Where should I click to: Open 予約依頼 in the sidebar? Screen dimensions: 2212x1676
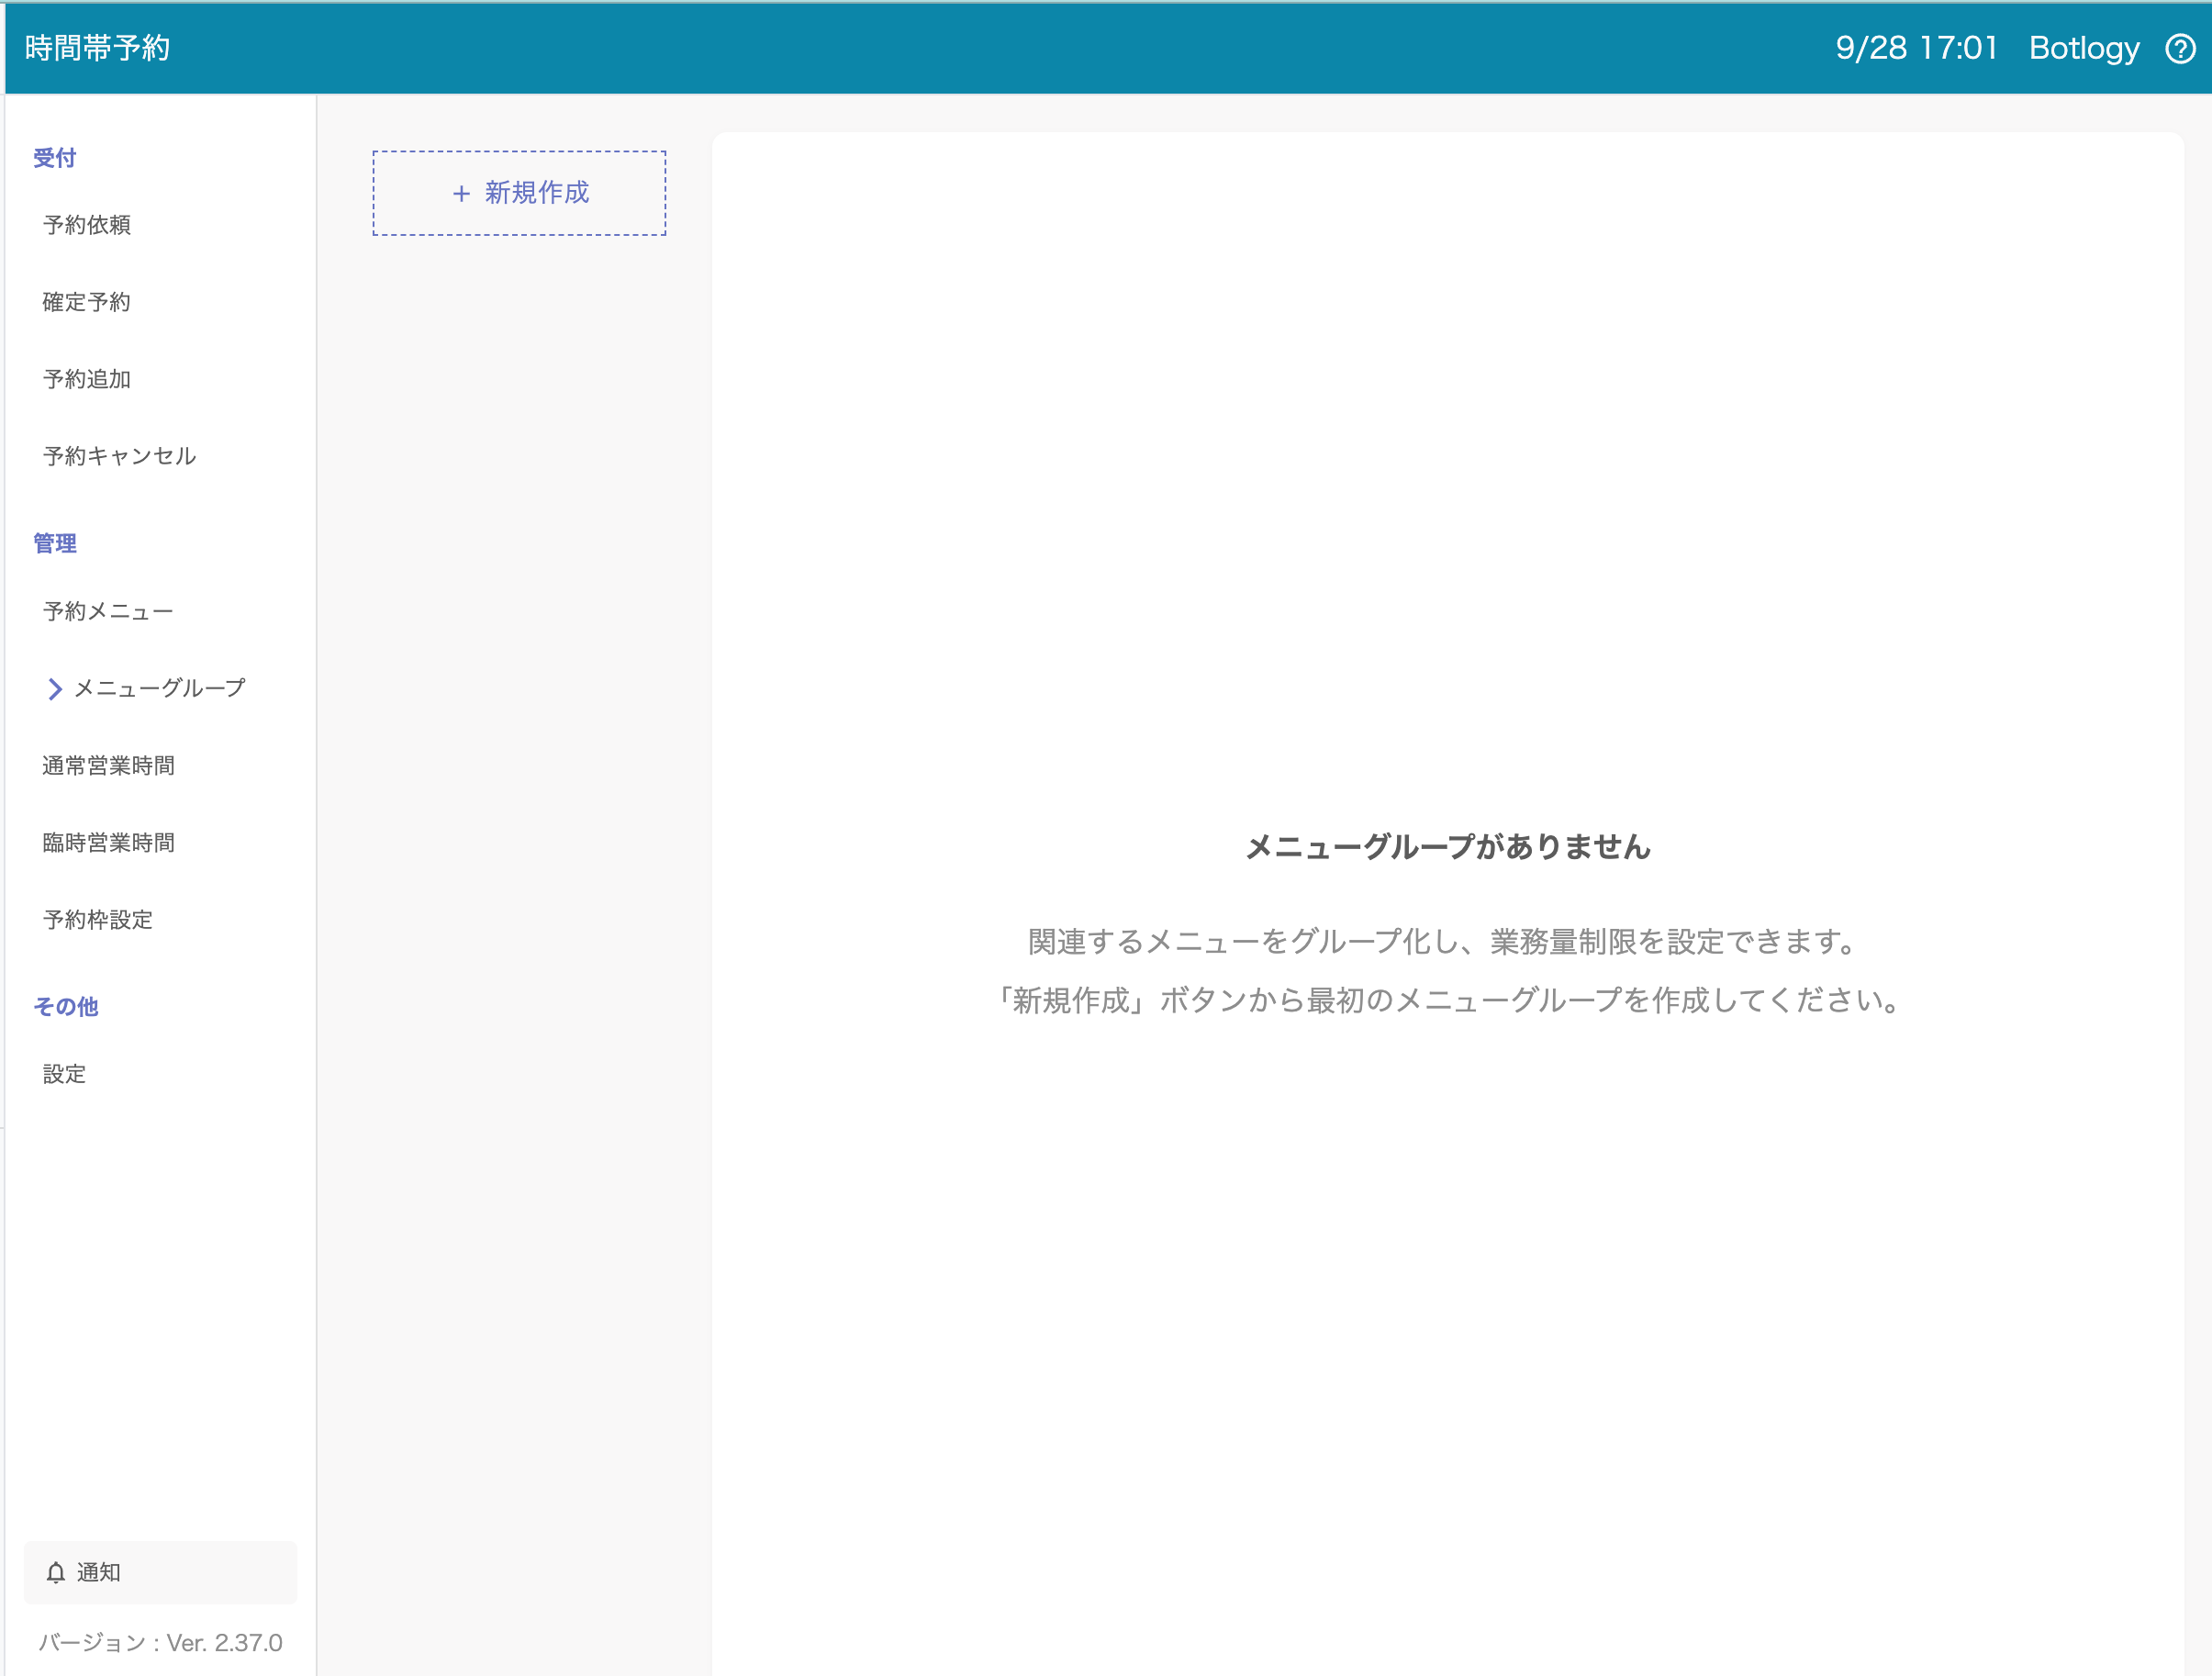87,225
